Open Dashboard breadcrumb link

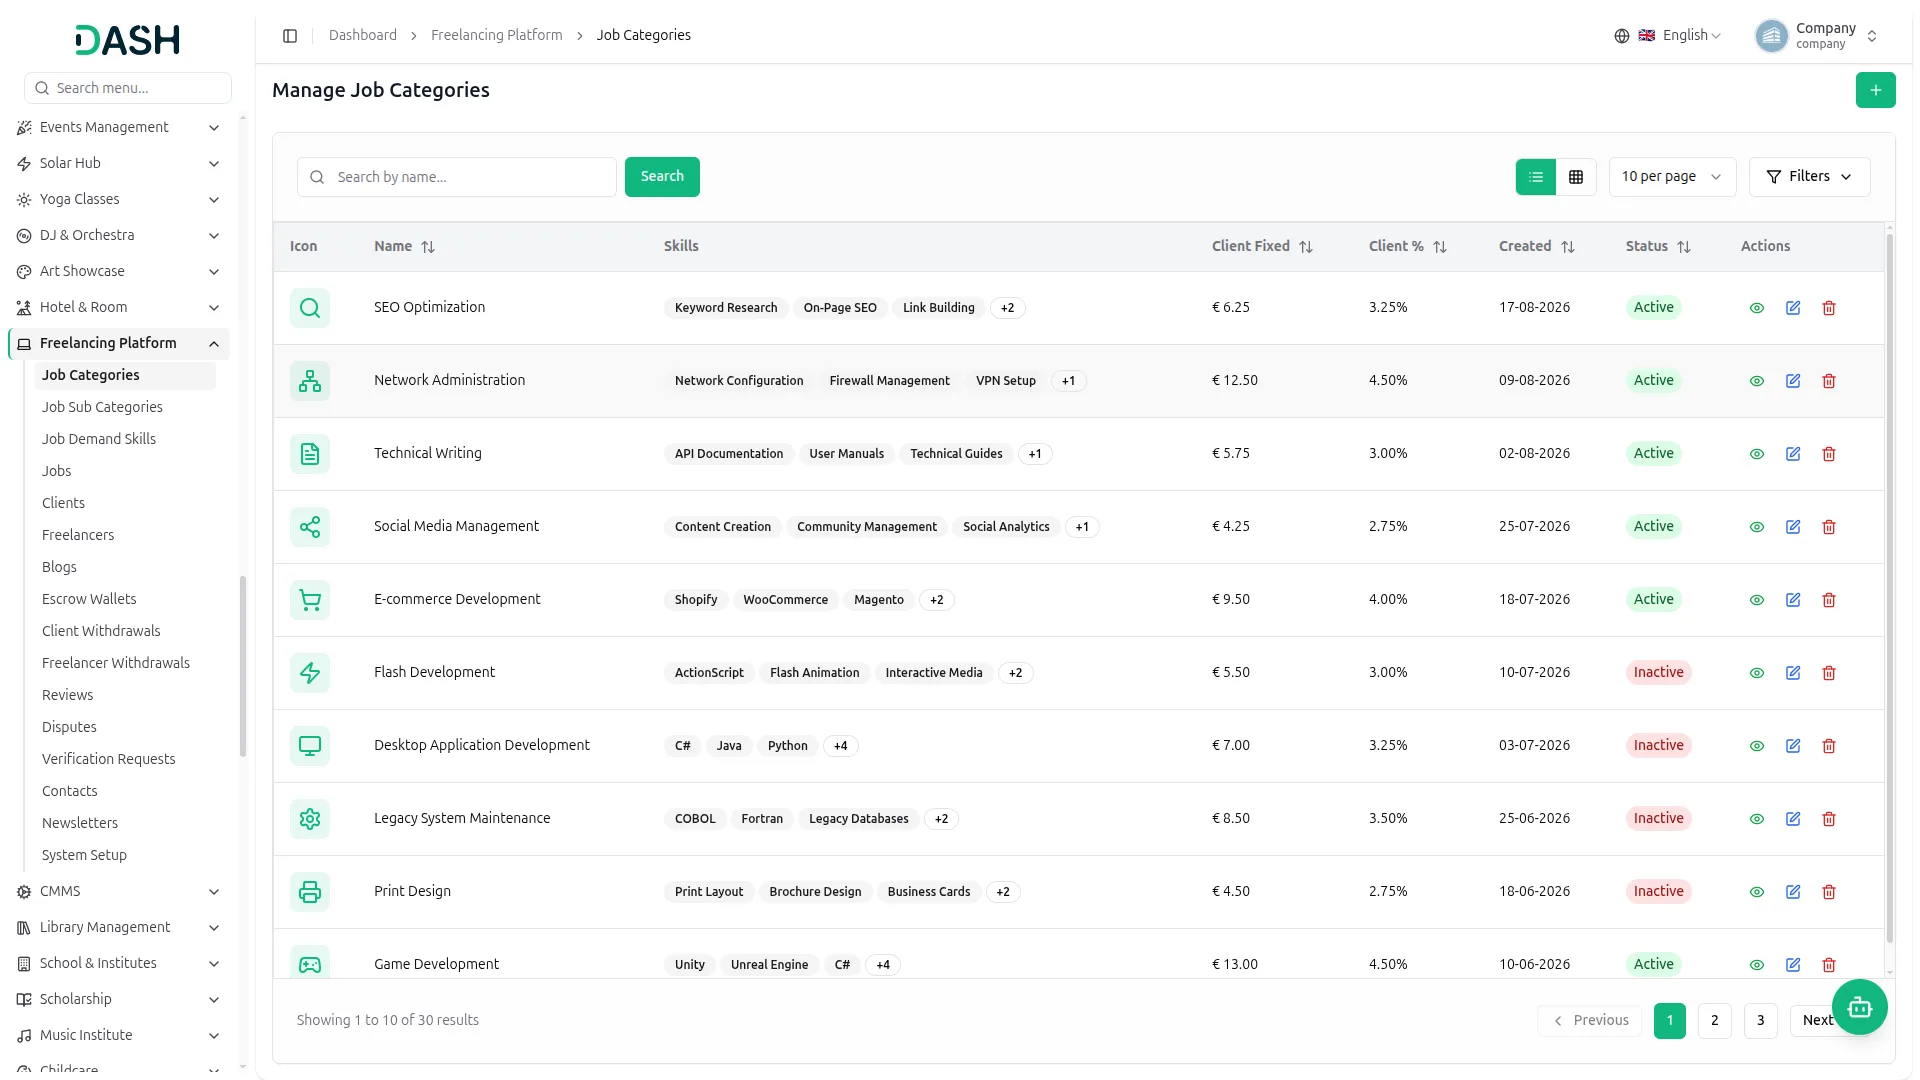tap(363, 35)
